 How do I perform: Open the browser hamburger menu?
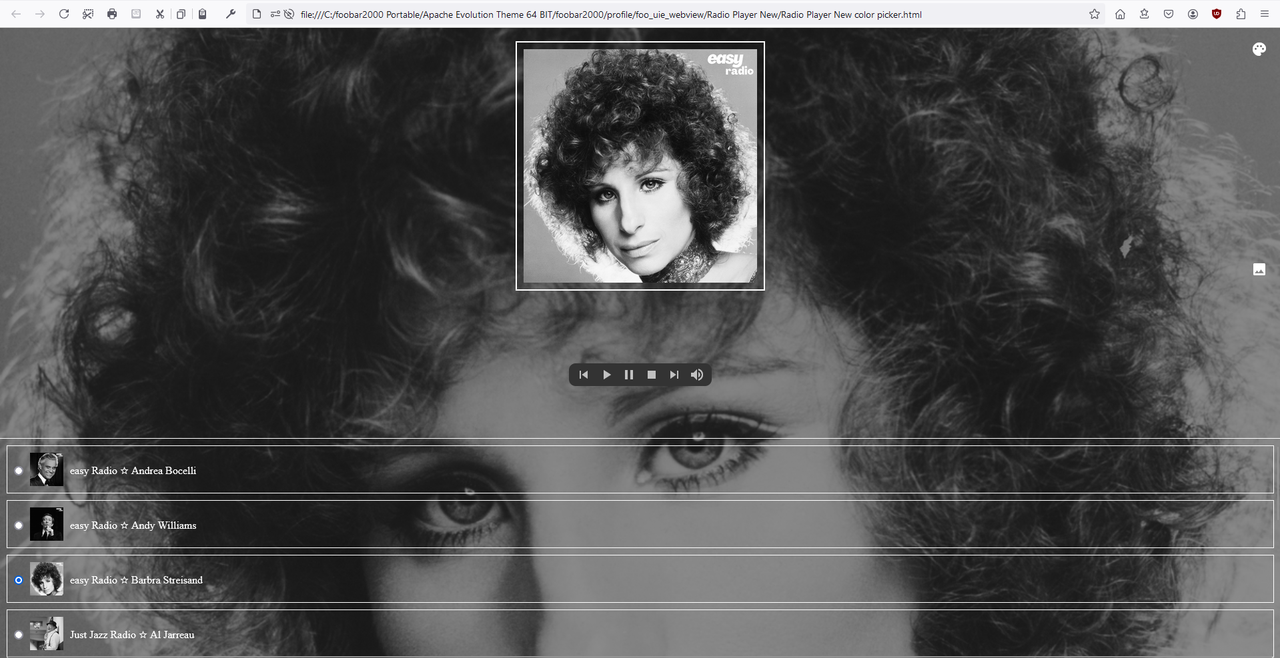[1265, 14]
